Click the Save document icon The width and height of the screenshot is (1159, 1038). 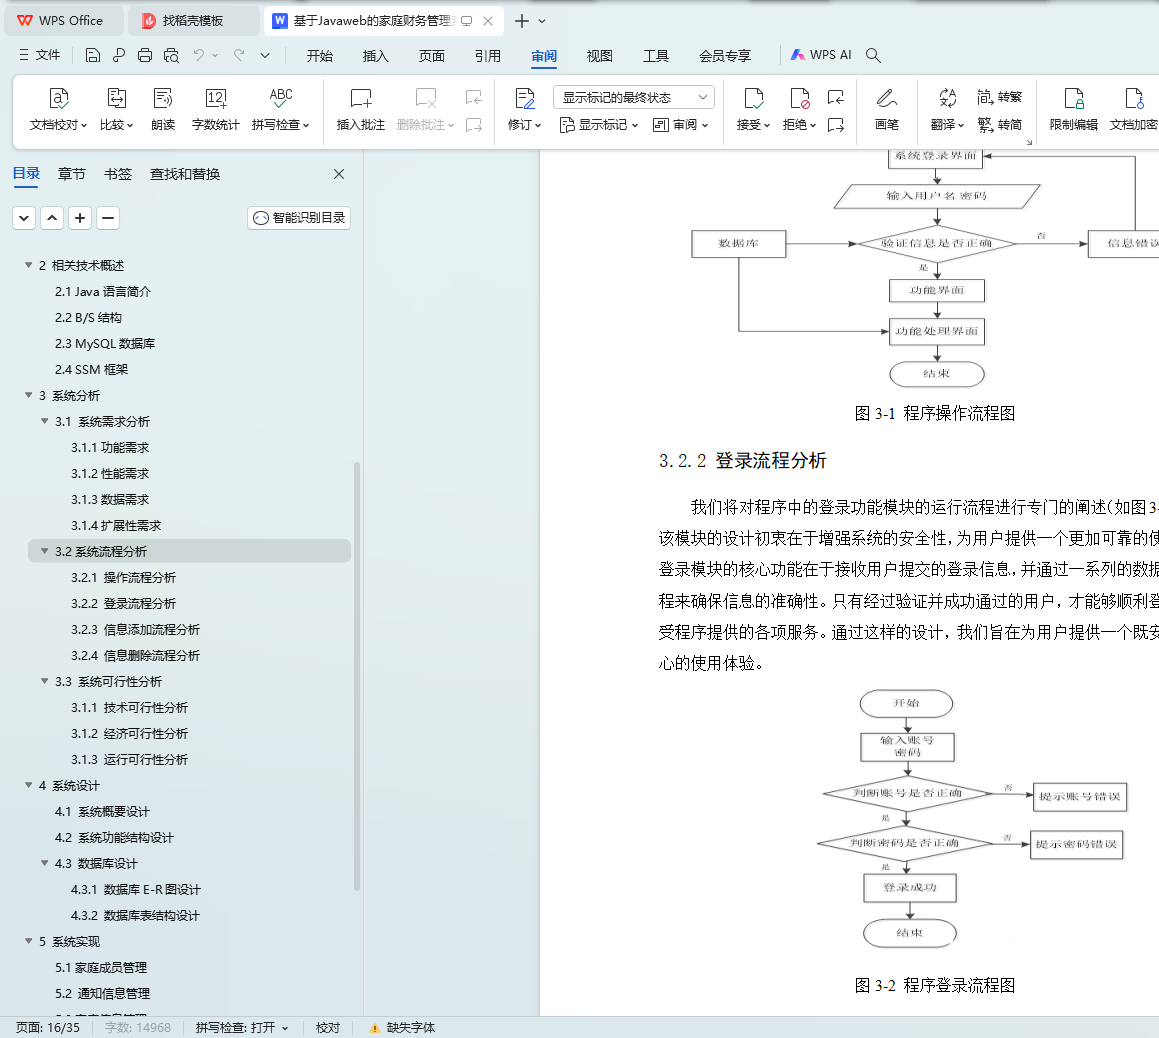[x=92, y=55]
